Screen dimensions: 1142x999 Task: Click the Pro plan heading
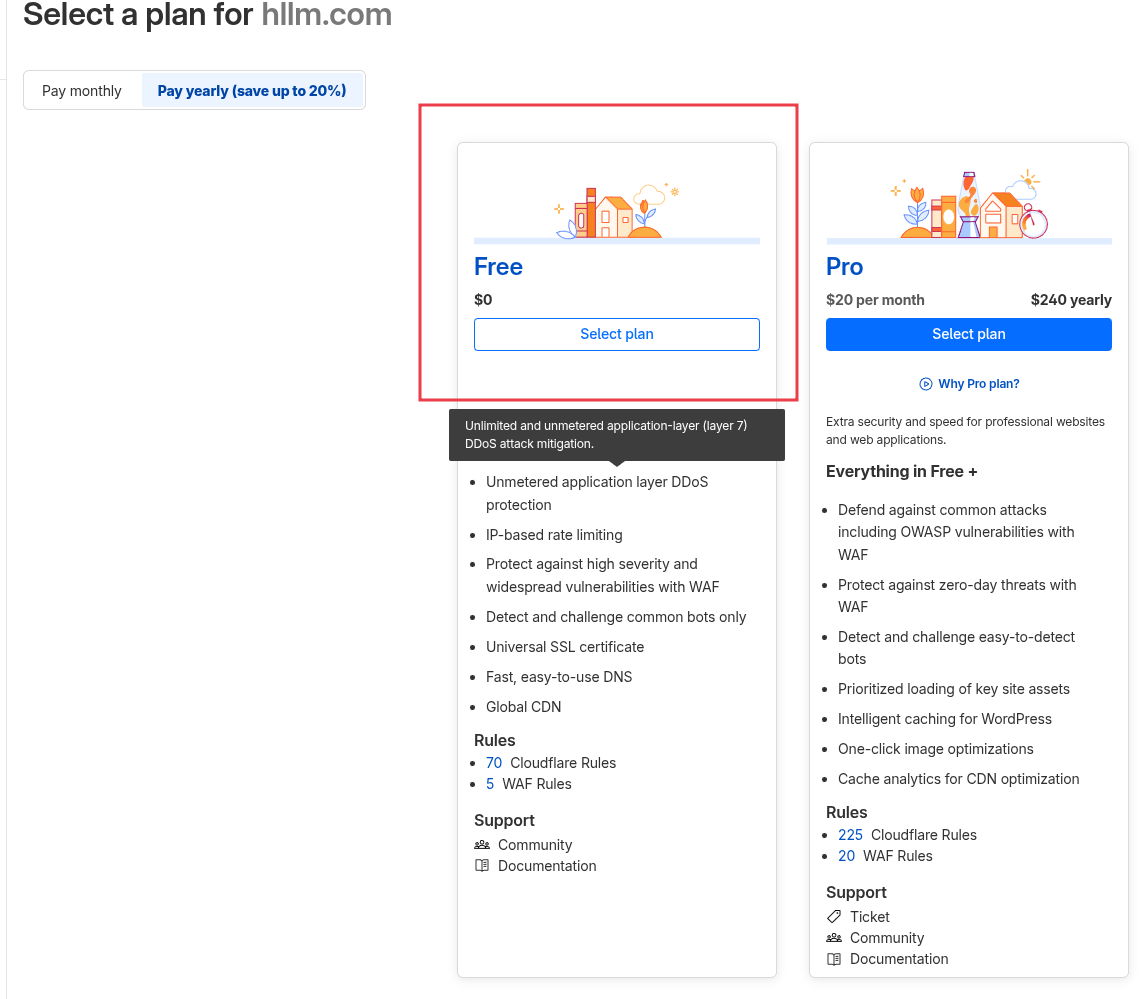point(844,267)
